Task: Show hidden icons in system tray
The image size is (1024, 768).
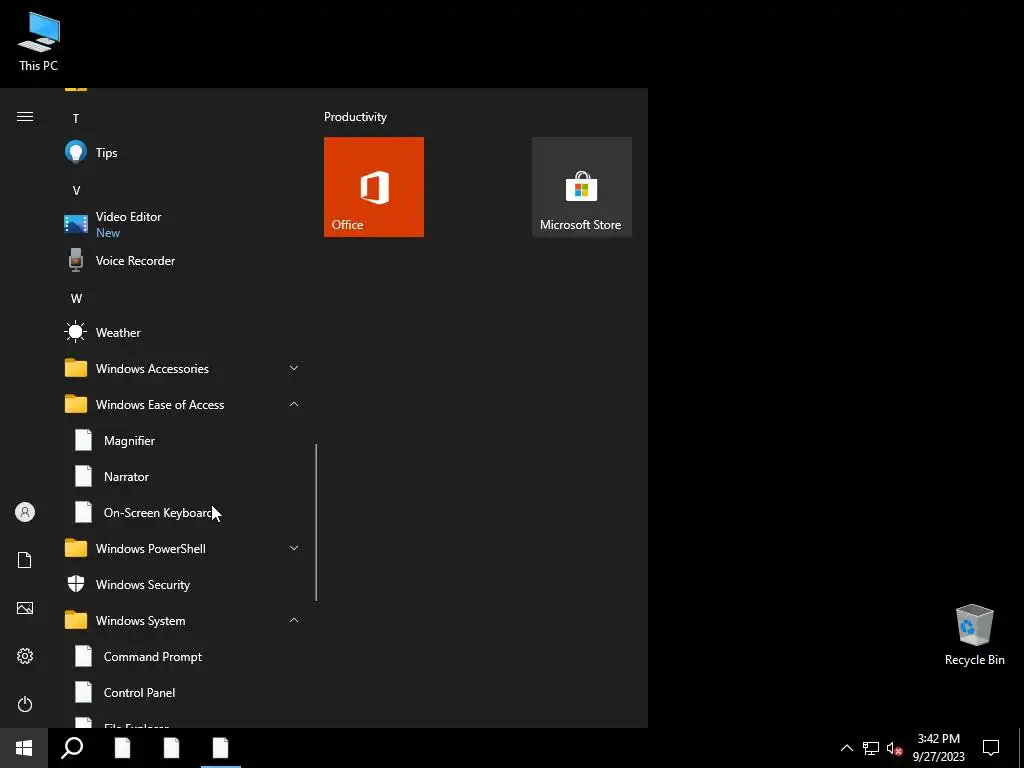Action: (x=846, y=748)
